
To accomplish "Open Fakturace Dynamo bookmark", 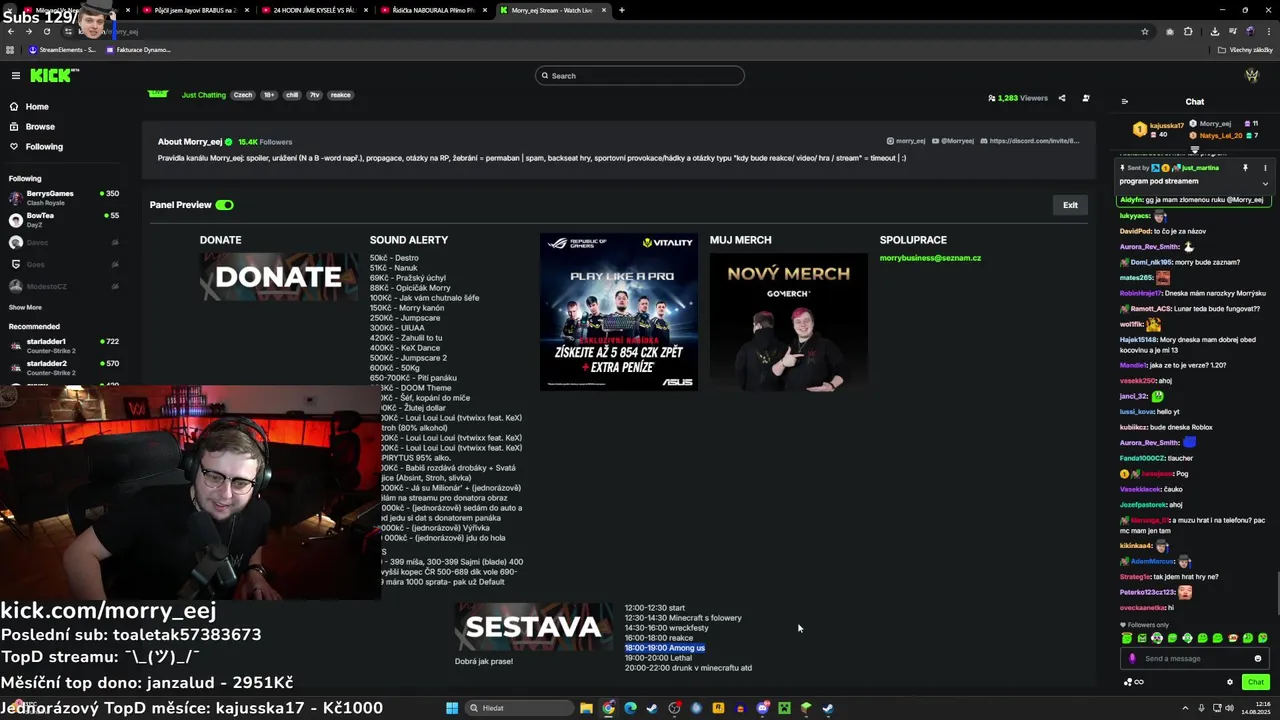I will [138, 50].
